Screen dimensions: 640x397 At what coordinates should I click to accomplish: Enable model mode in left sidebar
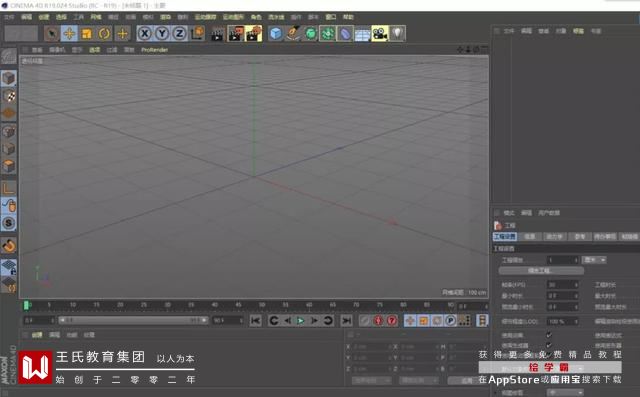coord(9,78)
